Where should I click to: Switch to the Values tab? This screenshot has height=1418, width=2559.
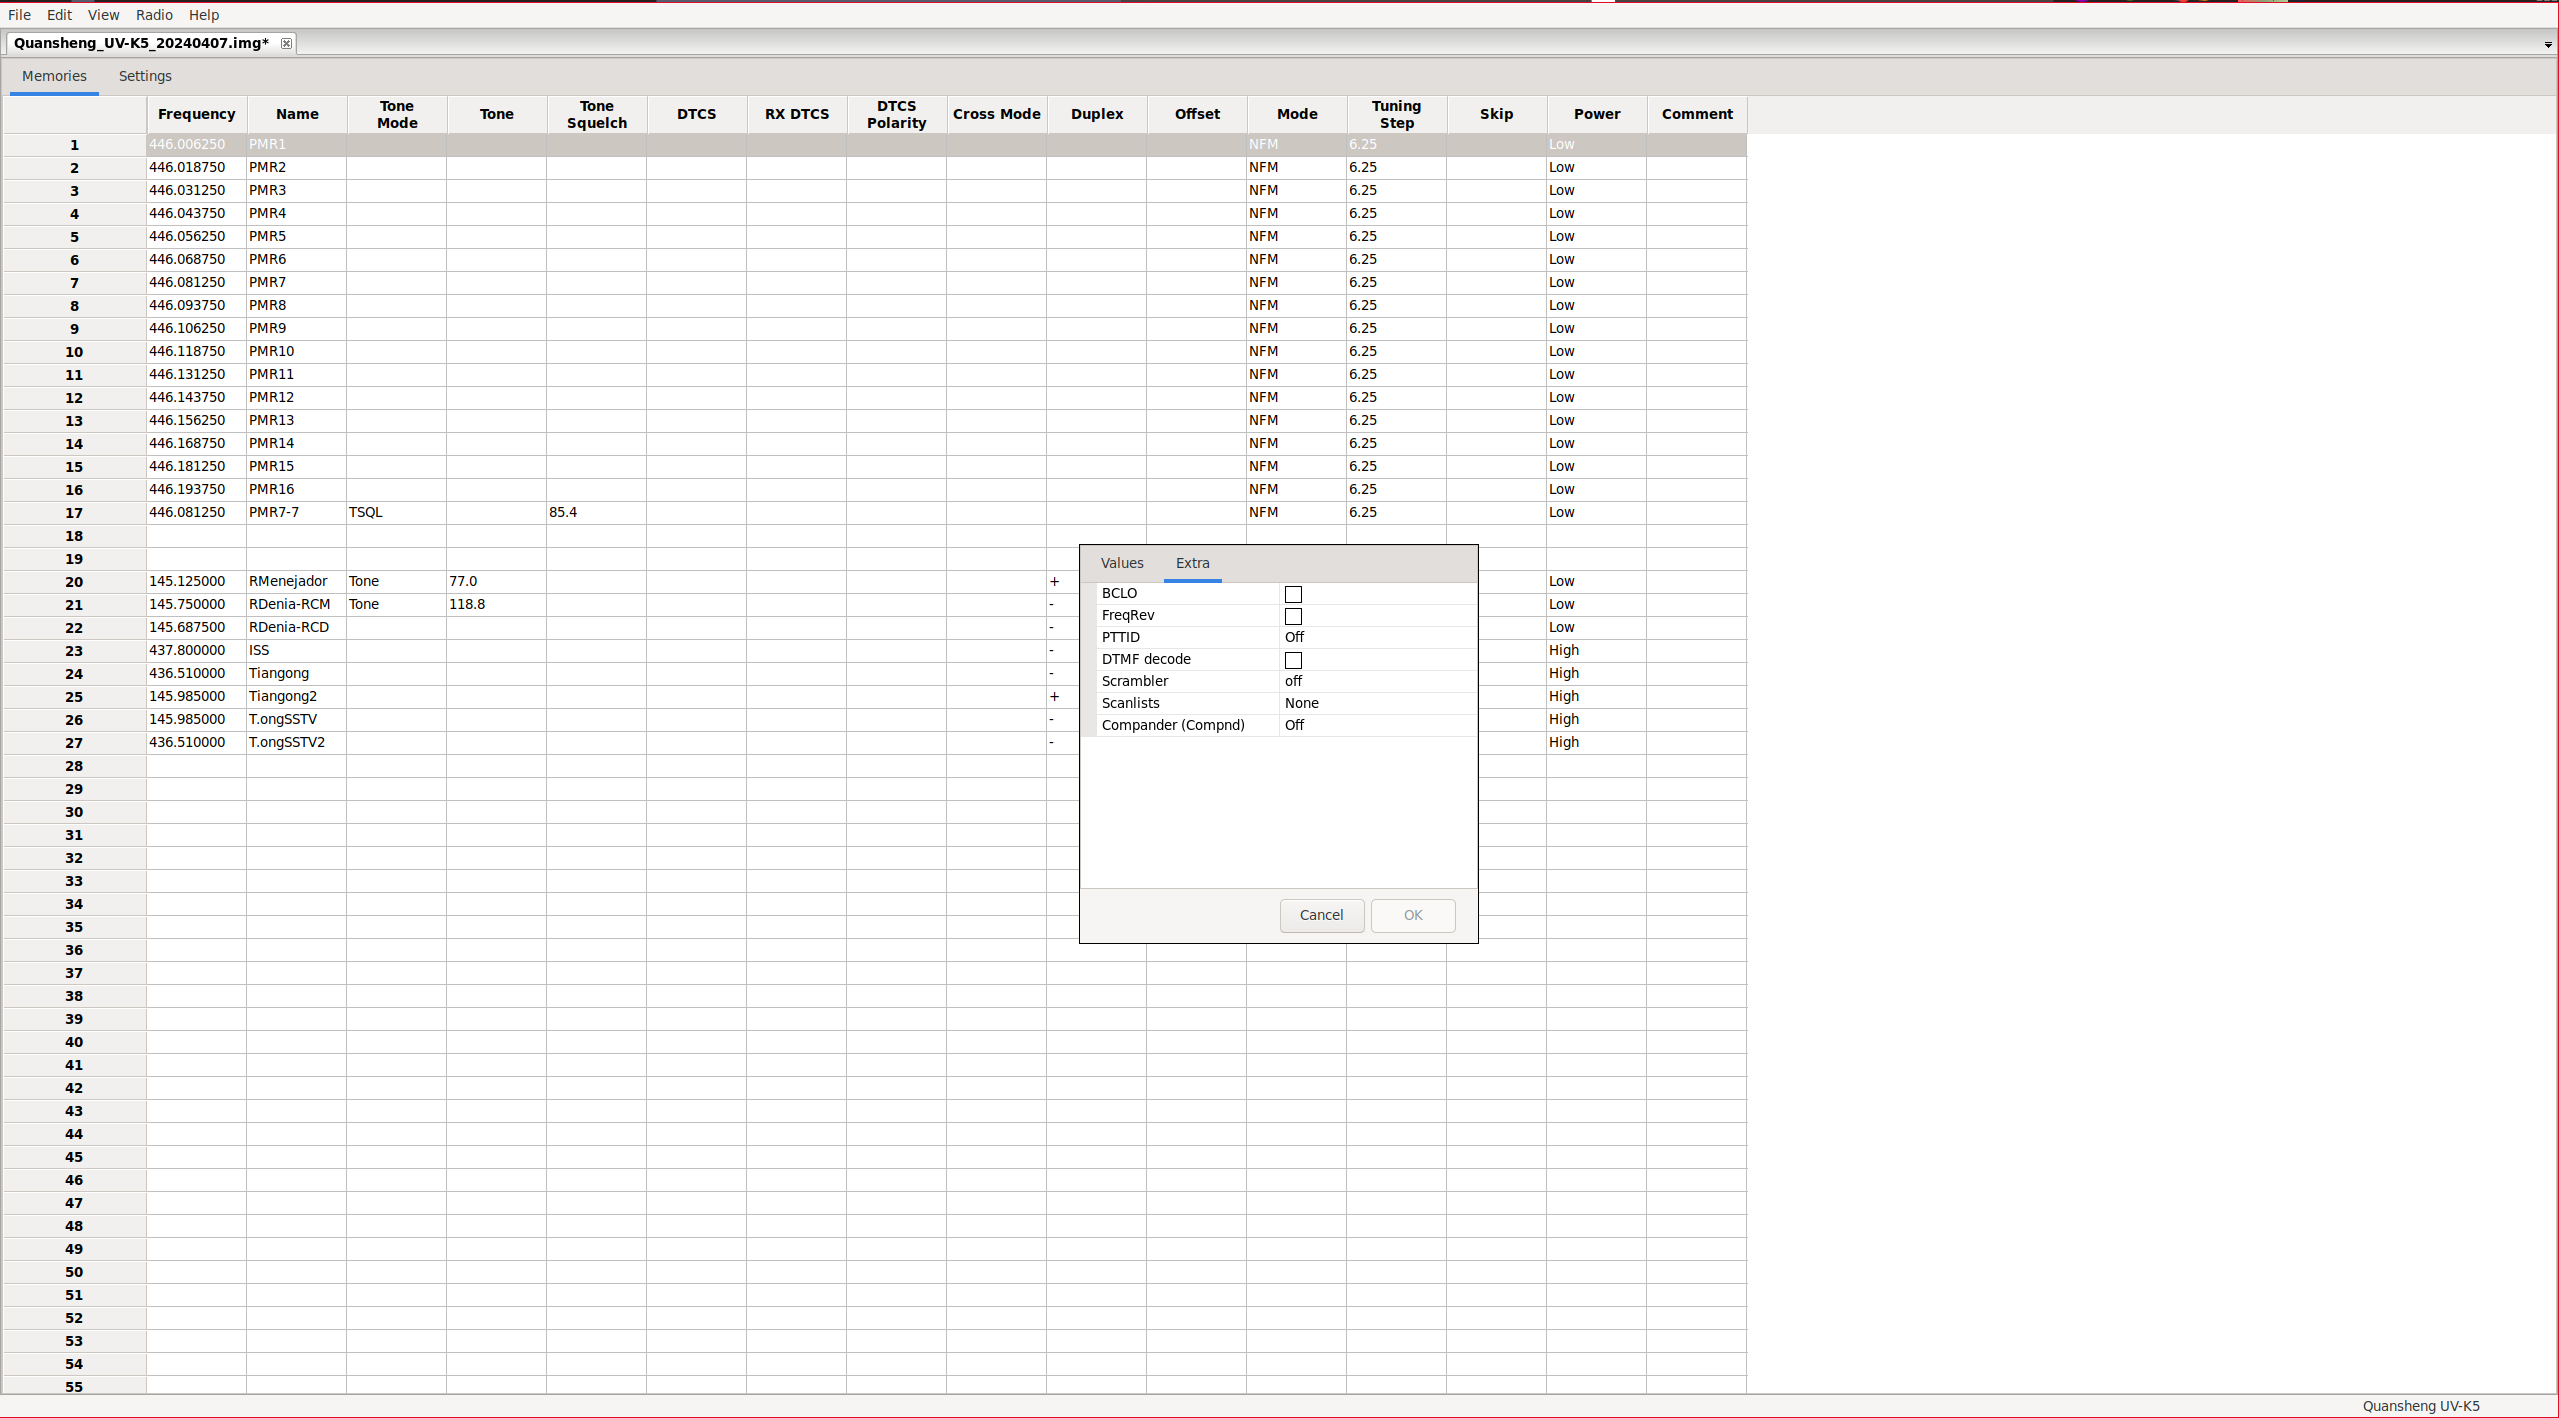1121,563
